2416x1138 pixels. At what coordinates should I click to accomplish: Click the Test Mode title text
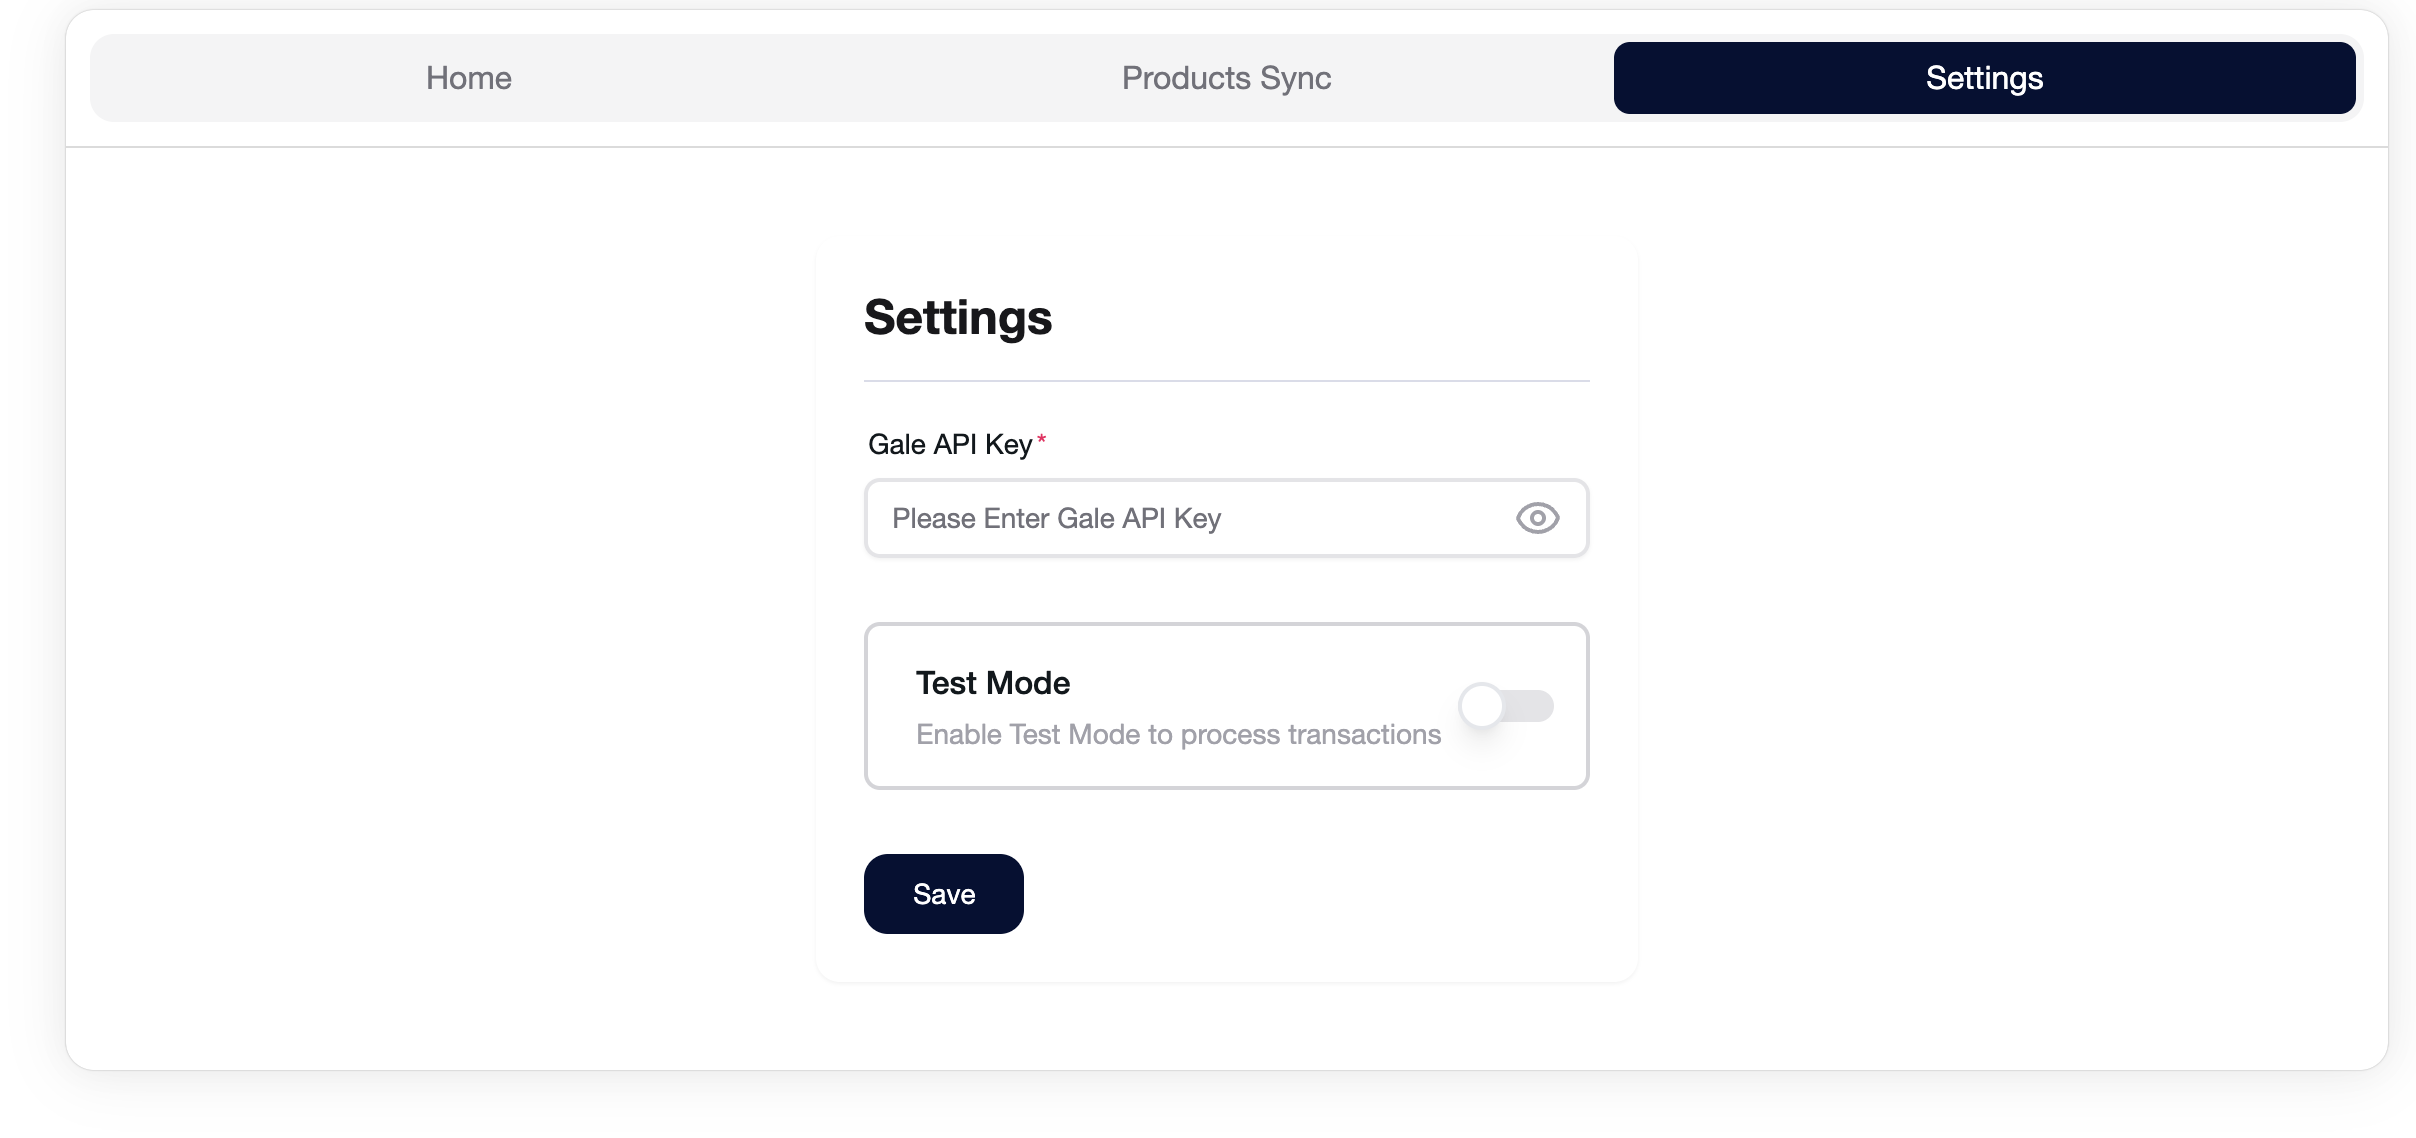coord(993,683)
